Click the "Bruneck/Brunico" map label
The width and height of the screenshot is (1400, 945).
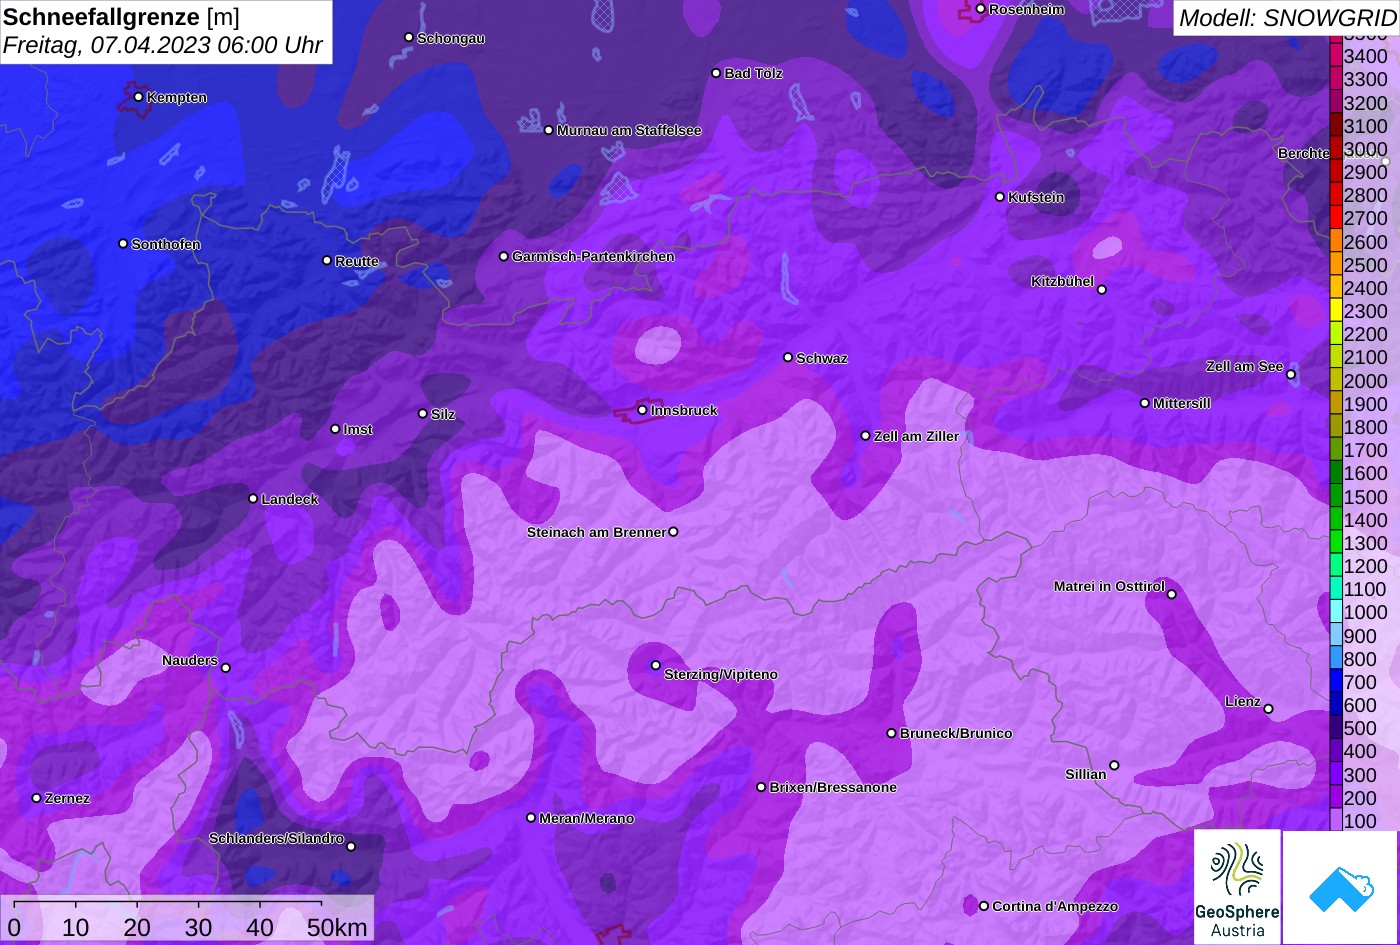pos(956,734)
